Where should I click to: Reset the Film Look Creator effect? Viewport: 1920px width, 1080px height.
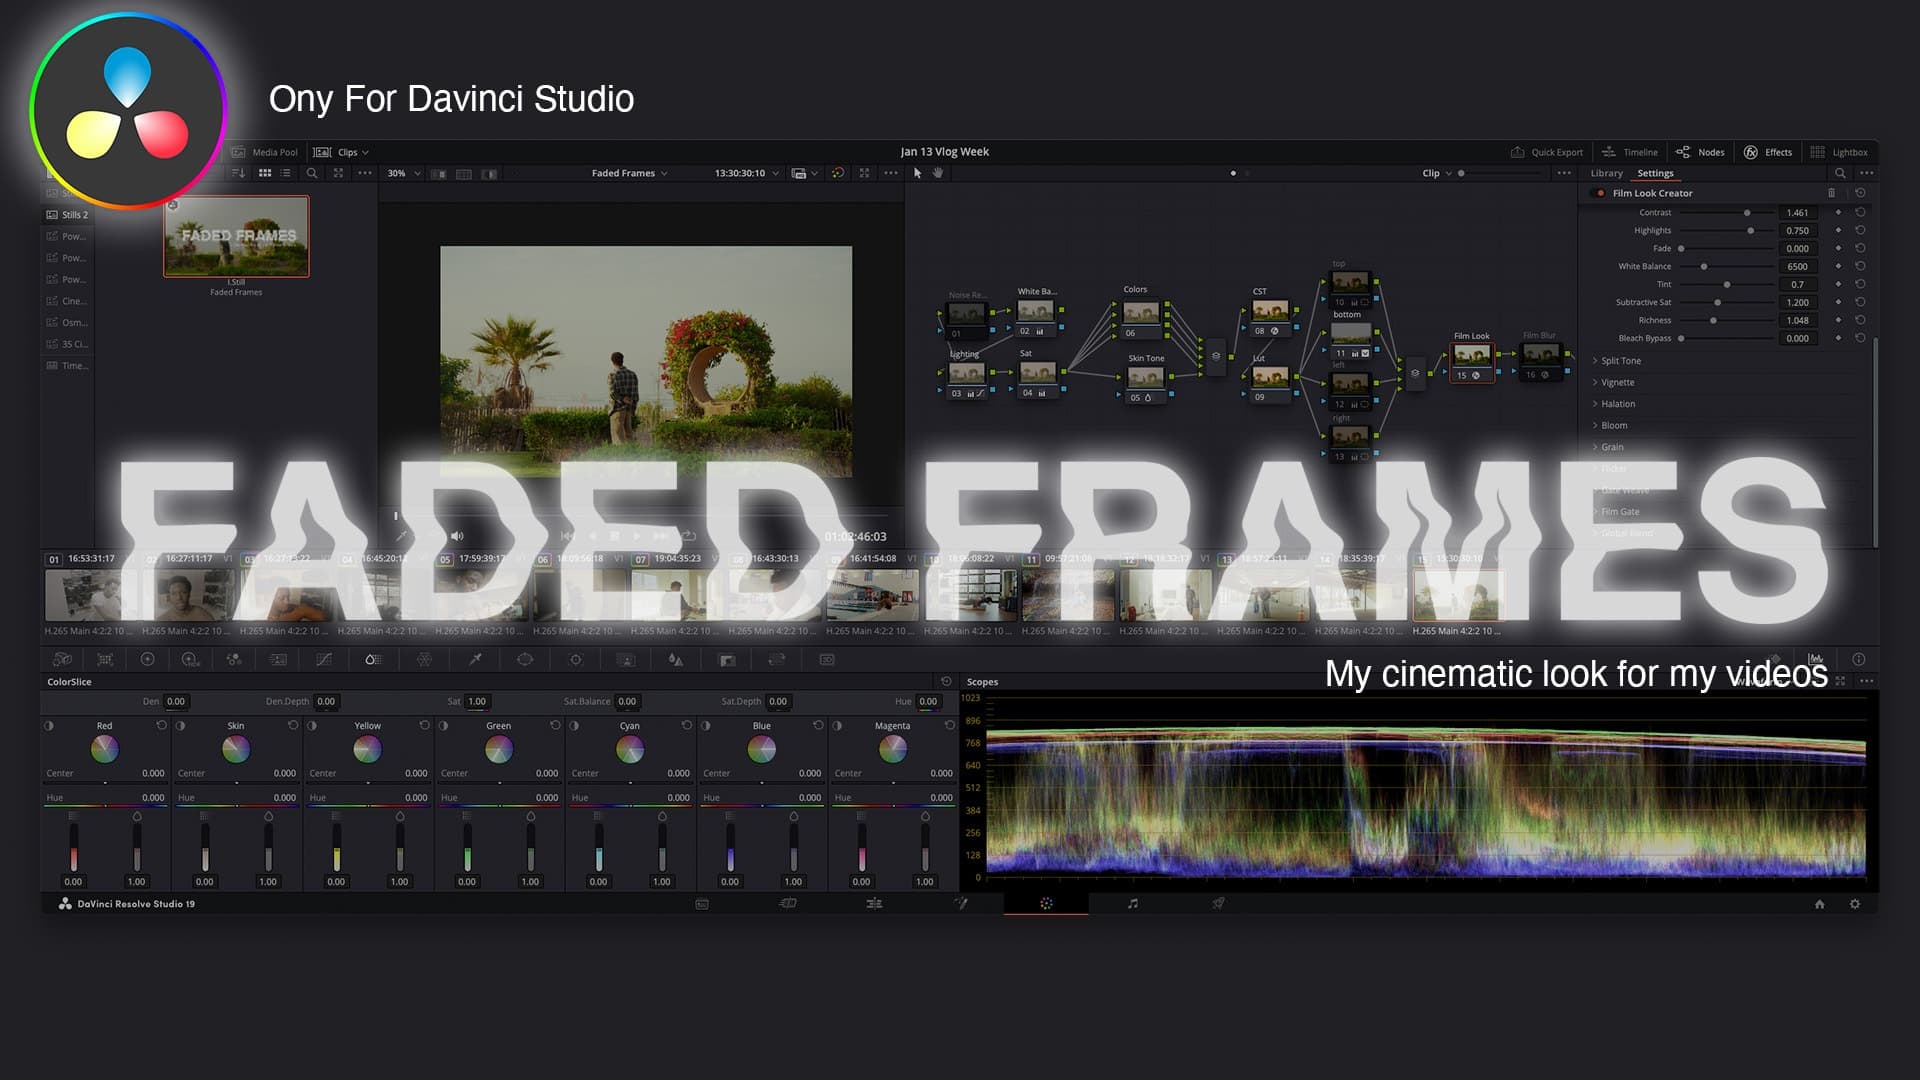coord(1860,193)
